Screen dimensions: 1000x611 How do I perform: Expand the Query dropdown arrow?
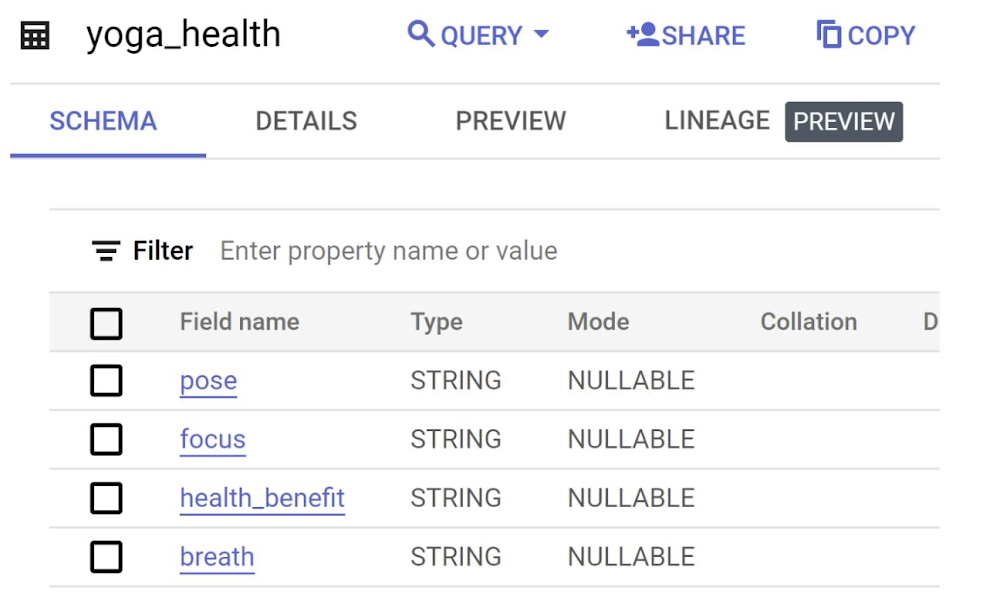click(542, 35)
